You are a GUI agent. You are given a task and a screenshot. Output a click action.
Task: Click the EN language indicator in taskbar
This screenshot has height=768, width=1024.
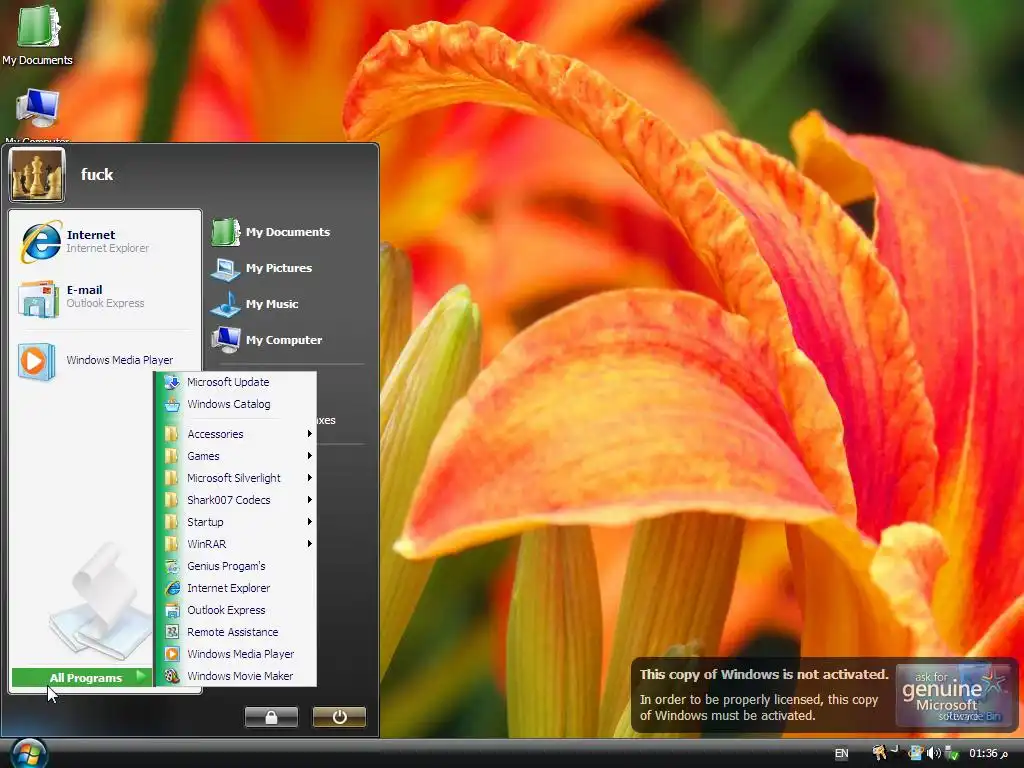(x=842, y=754)
